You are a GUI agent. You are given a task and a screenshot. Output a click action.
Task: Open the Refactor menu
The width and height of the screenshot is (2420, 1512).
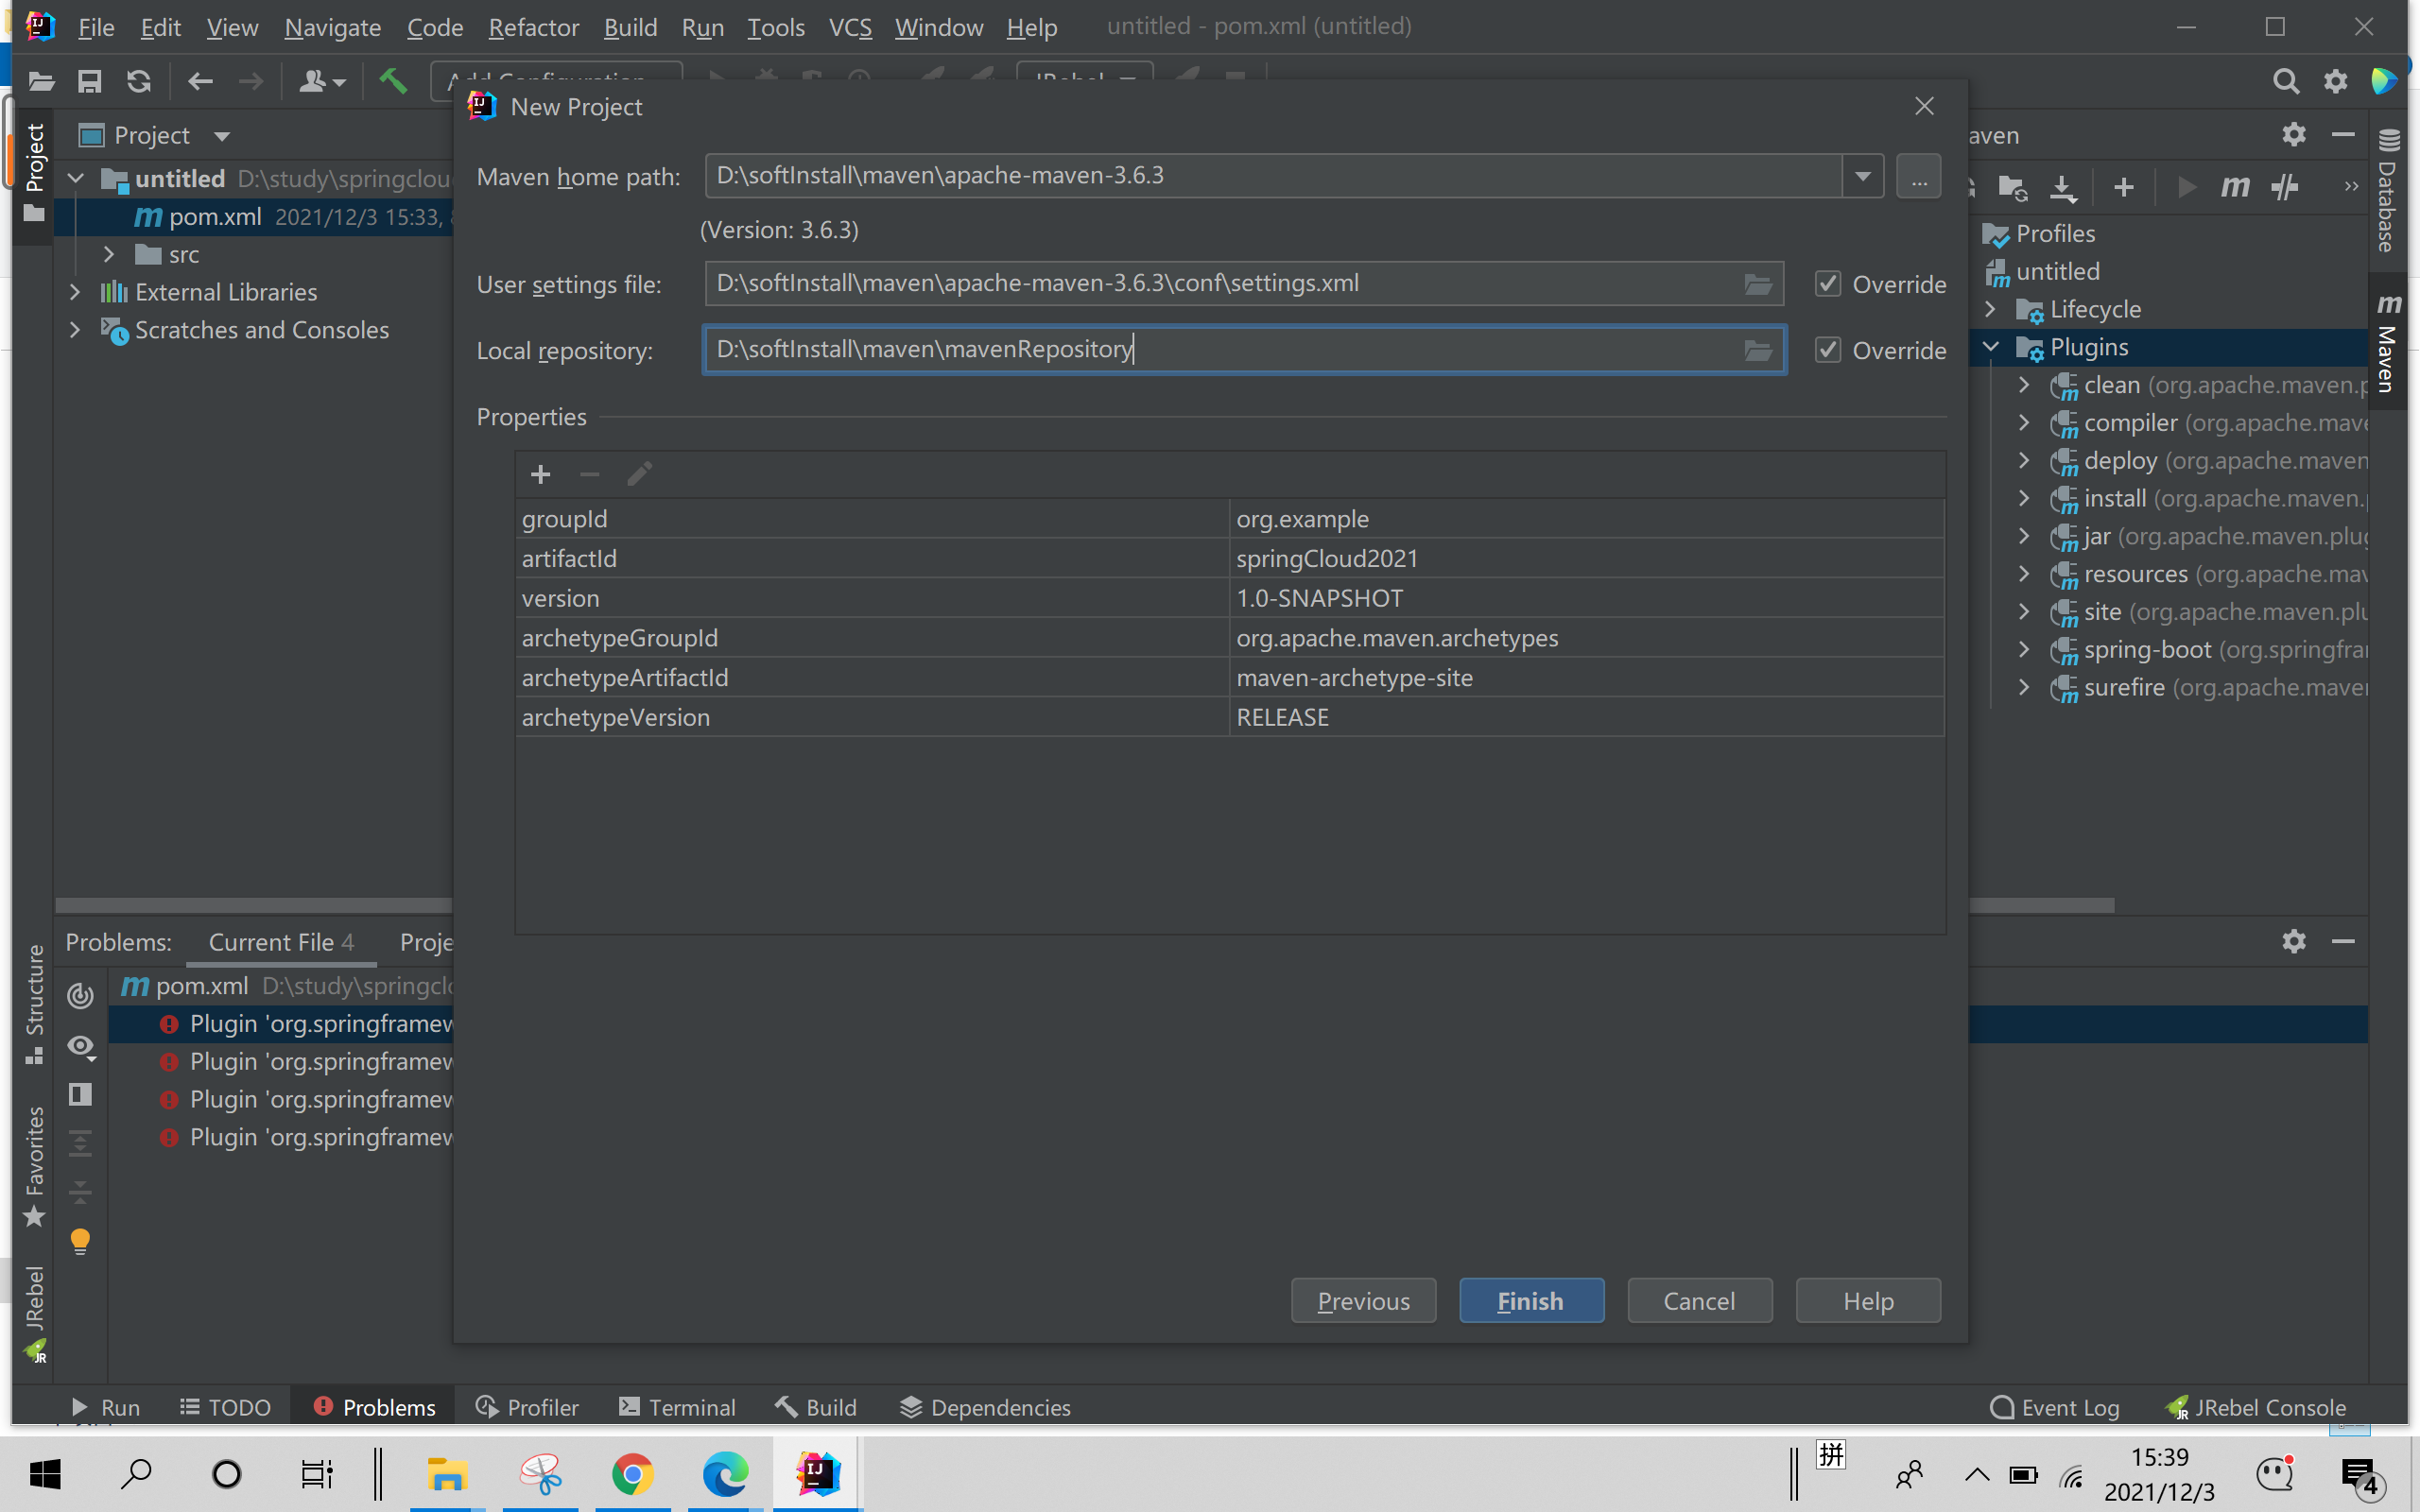click(x=533, y=27)
